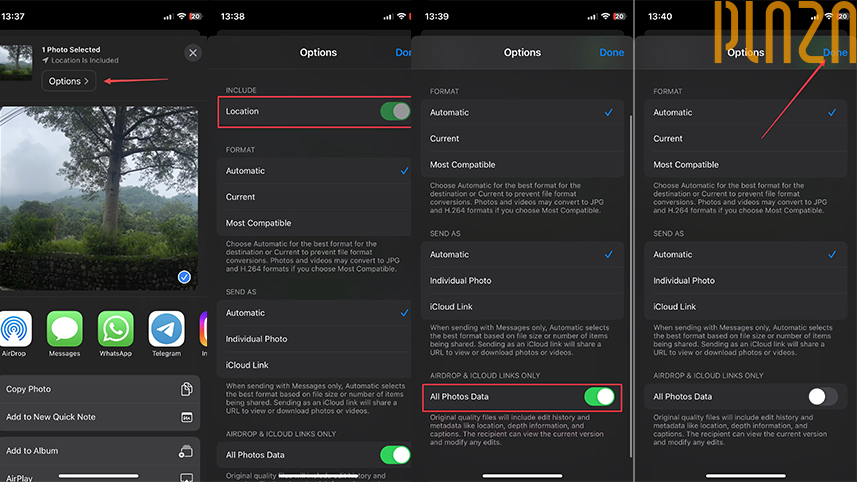Tap the Copy Photo documents icon

pos(186,389)
